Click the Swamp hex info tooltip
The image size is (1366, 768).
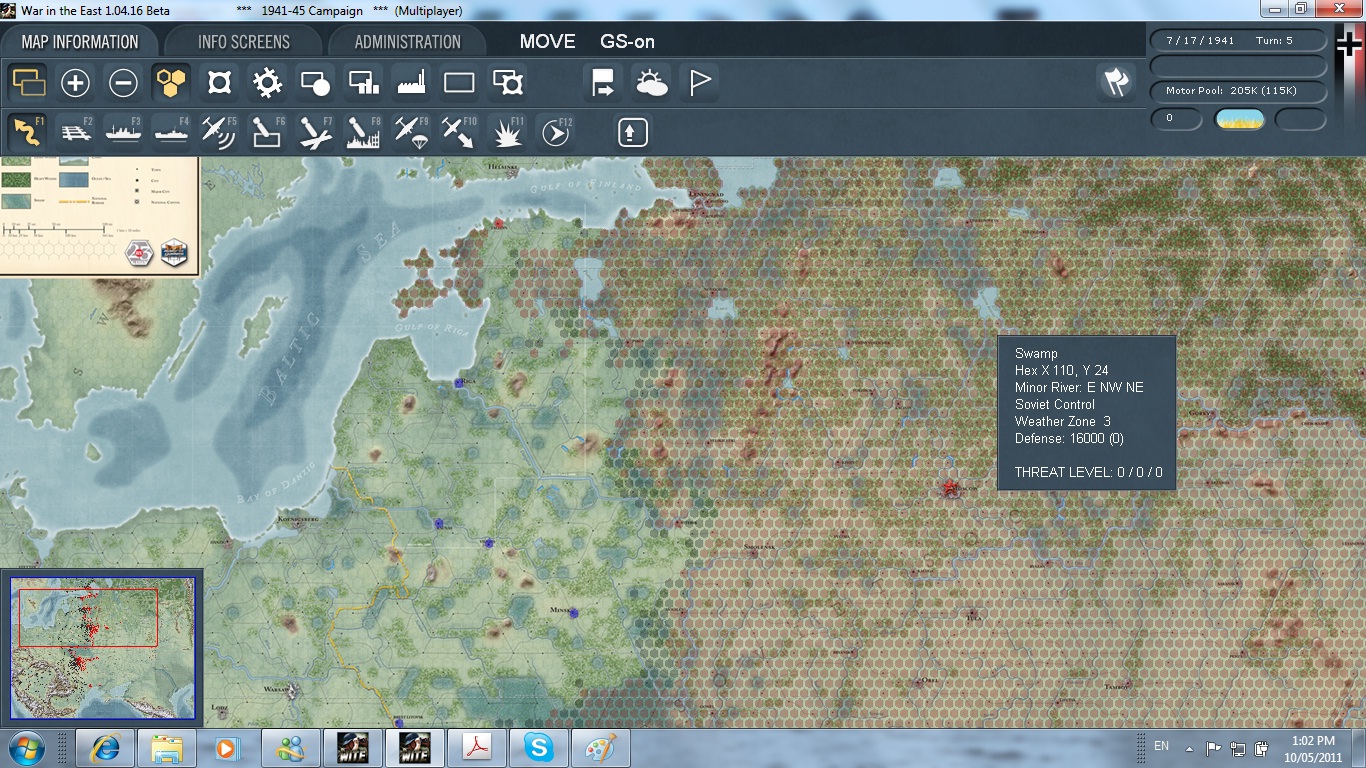coord(1087,413)
